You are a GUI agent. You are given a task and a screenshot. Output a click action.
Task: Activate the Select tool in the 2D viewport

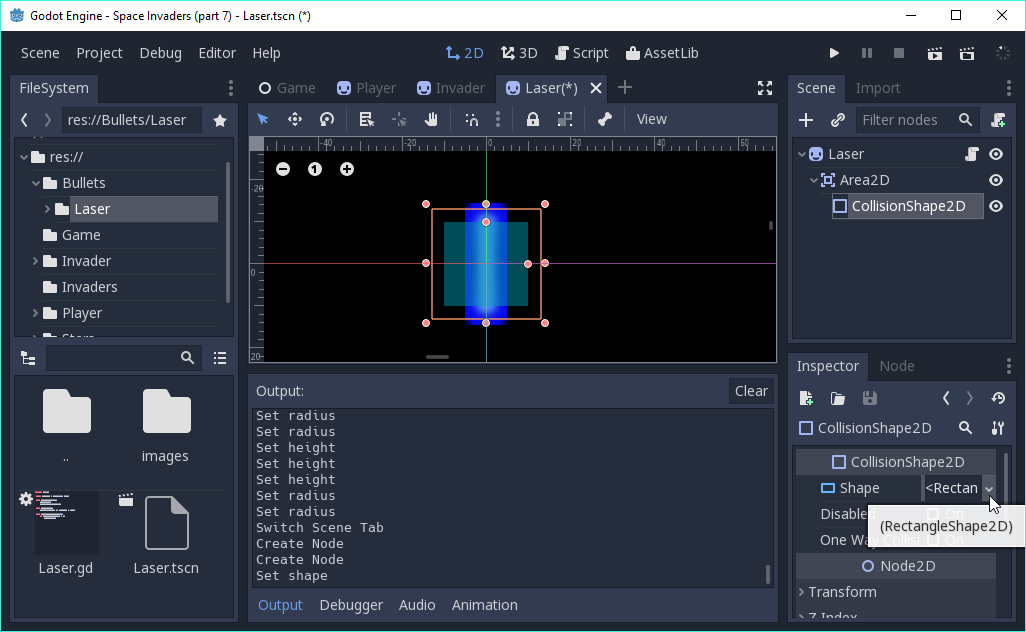tap(263, 119)
